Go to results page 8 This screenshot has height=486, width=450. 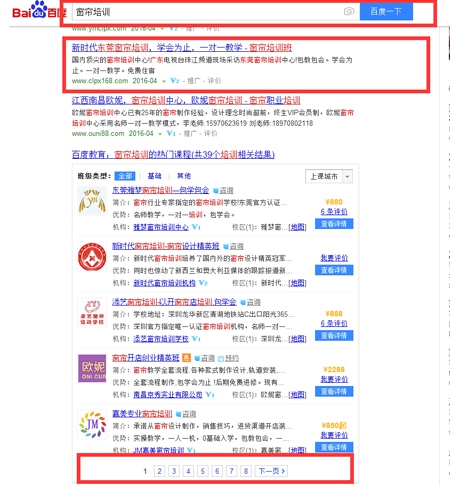pyautogui.click(x=246, y=471)
